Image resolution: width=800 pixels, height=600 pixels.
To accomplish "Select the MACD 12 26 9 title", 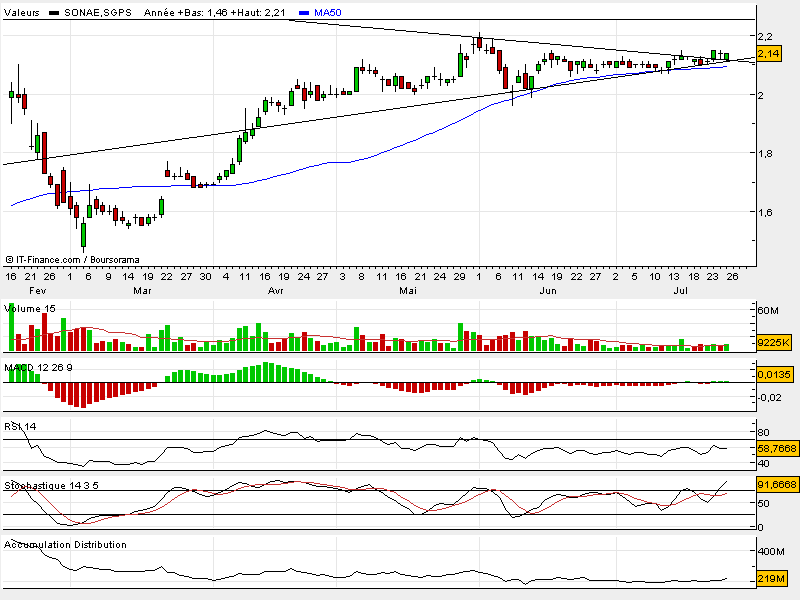I will (38, 367).
